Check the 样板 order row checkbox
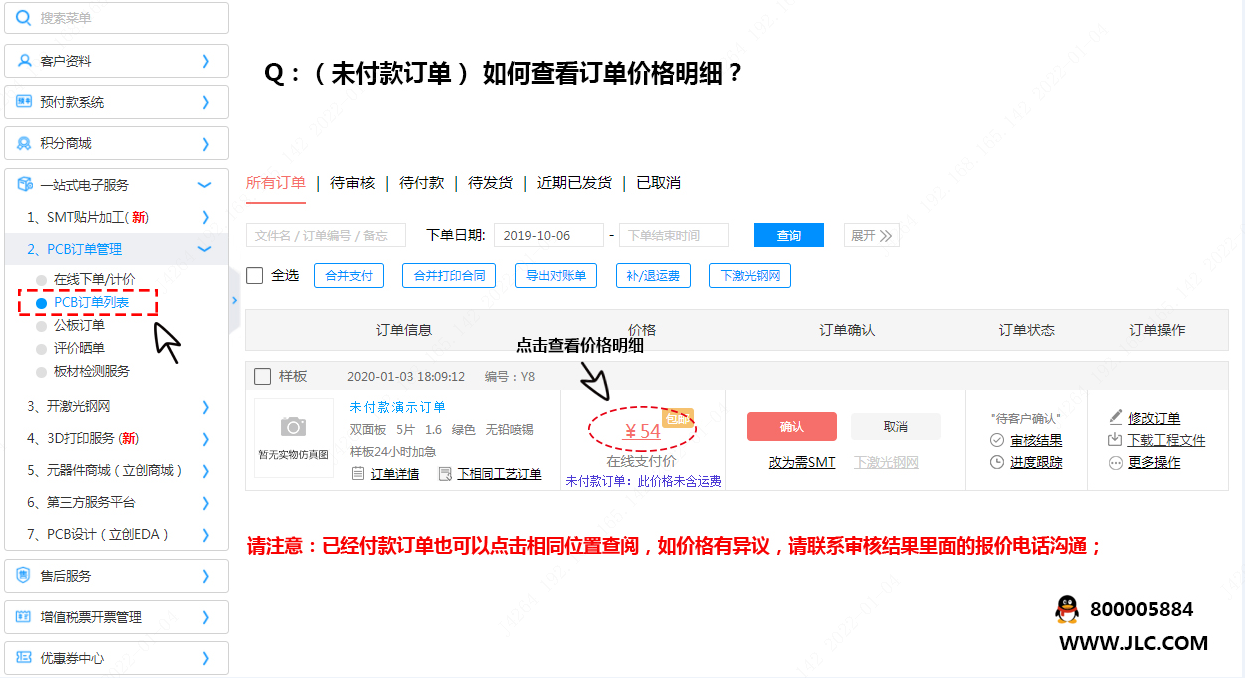 coord(263,377)
